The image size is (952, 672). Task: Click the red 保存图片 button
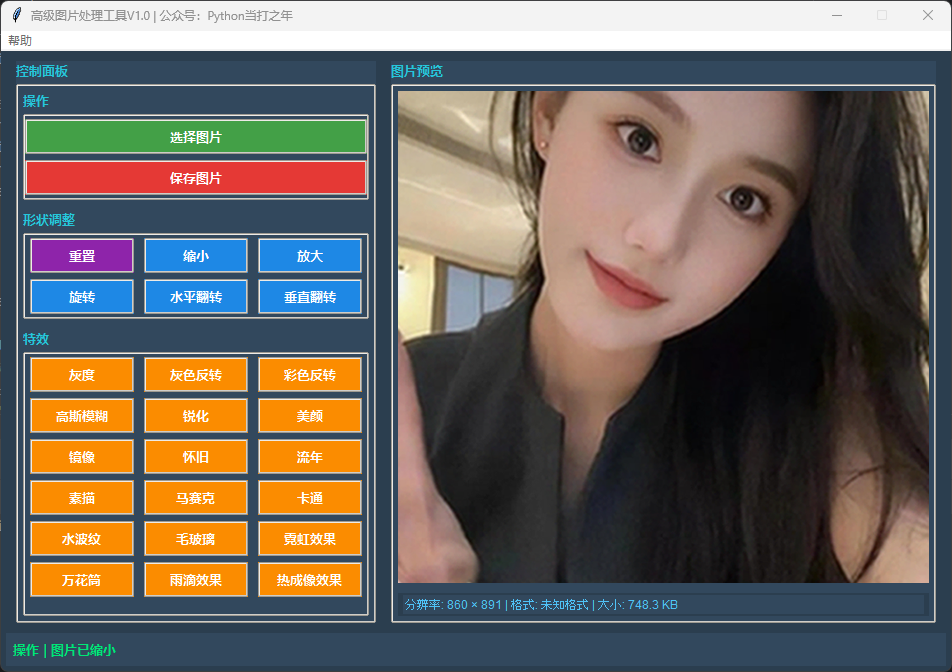point(196,178)
